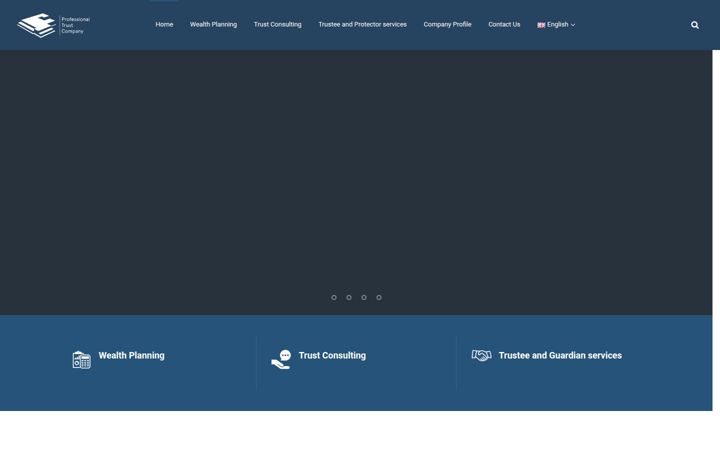The height and width of the screenshot is (450, 720).
Task: Open the search magnifier icon
Action: 695,25
